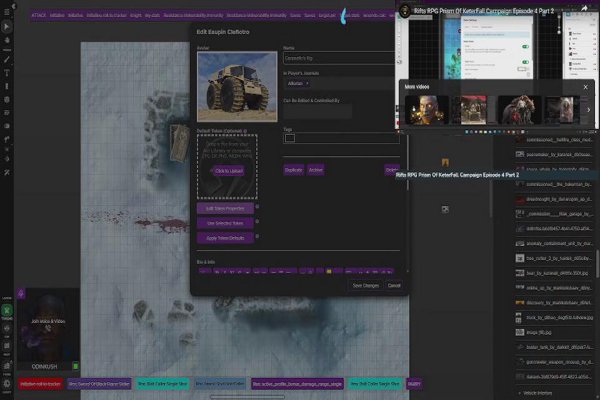
Task: Click into the Name input field
Action: coord(339,59)
